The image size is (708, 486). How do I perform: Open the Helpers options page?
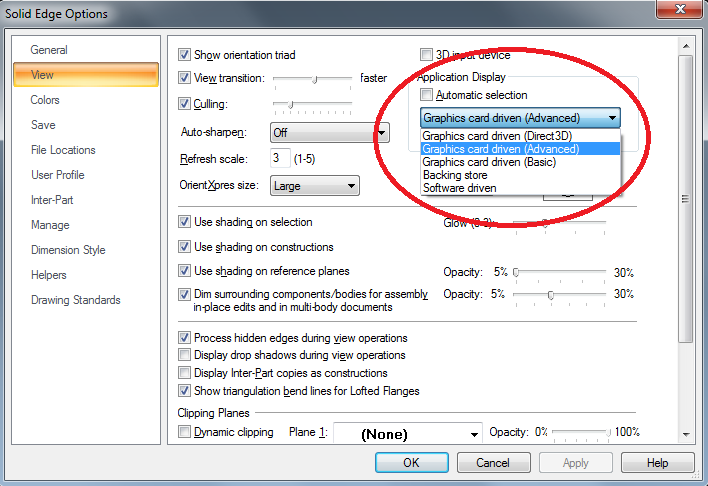click(x=49, y=275)
